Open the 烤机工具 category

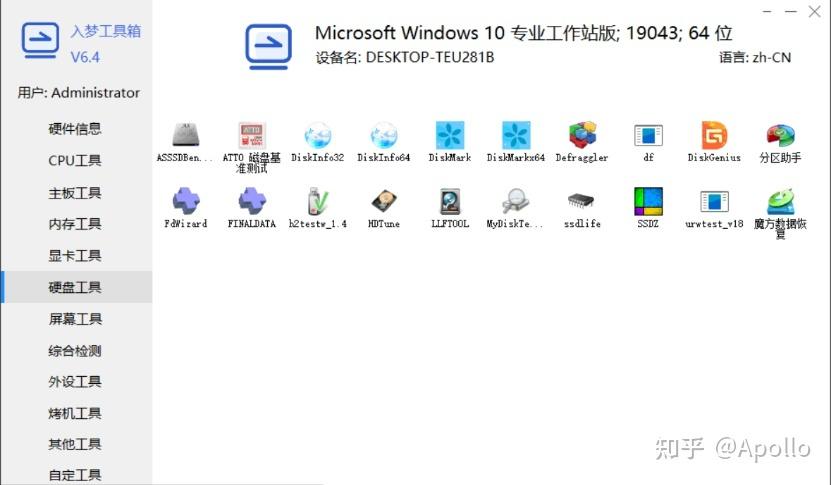[x=75, y=414]
